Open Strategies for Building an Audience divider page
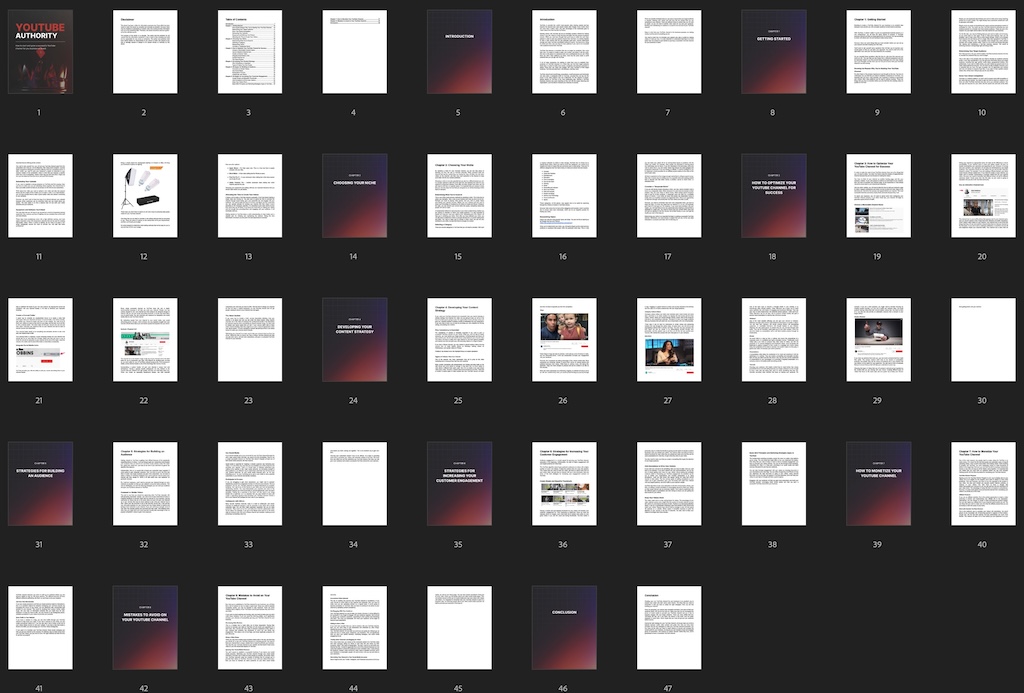The height and width of the screenshot is (693, 1024). (40, 483)
